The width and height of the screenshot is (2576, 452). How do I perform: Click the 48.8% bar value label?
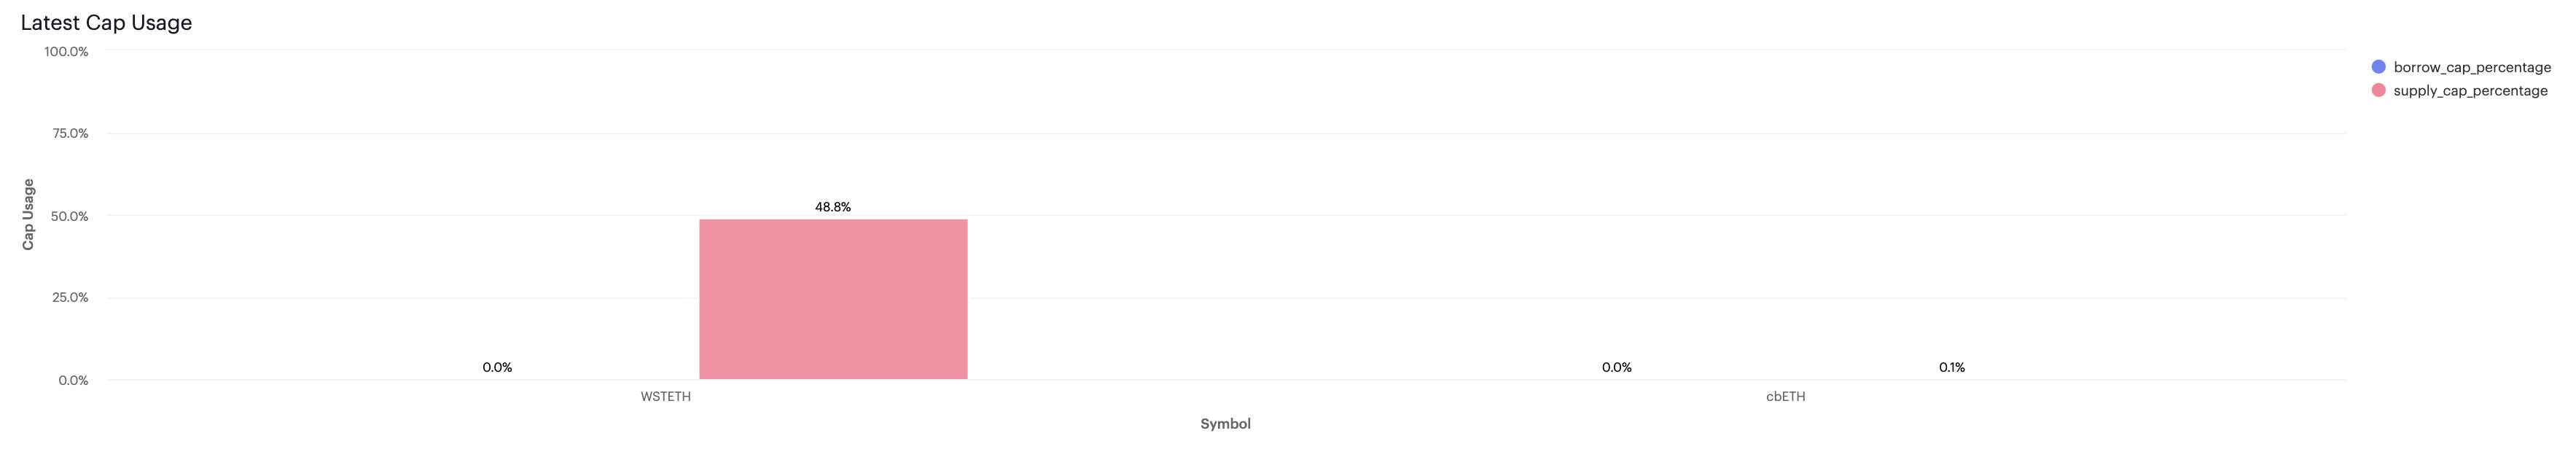(x=833, y=207)
